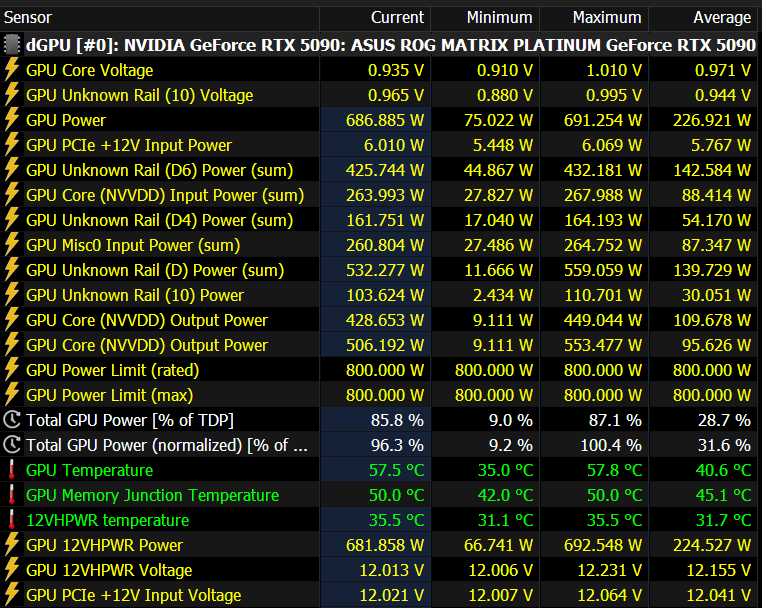This screenshot has width=762, height=608.
Task: Click the lightning icon next to GPU Core Voltage
Action: 12,69
